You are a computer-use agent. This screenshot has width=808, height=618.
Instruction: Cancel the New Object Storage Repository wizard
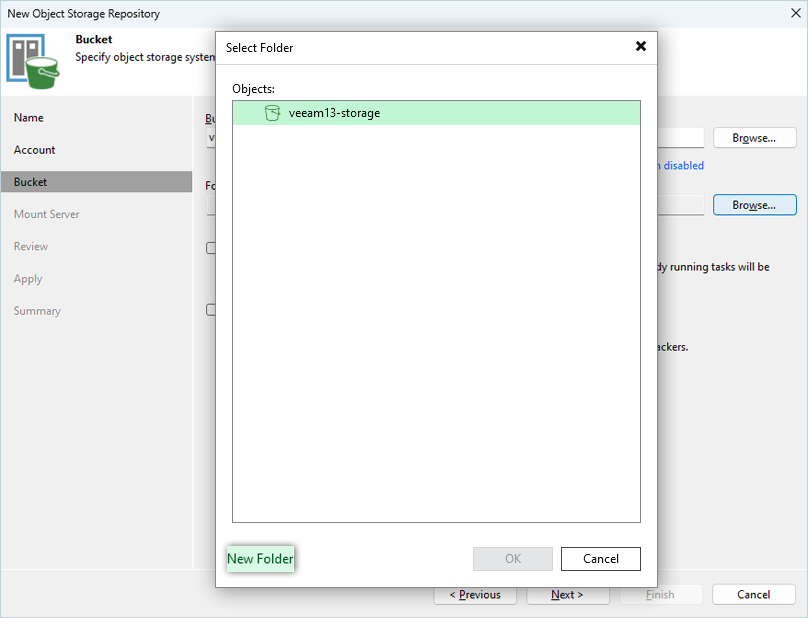click(x=753, y=595)
